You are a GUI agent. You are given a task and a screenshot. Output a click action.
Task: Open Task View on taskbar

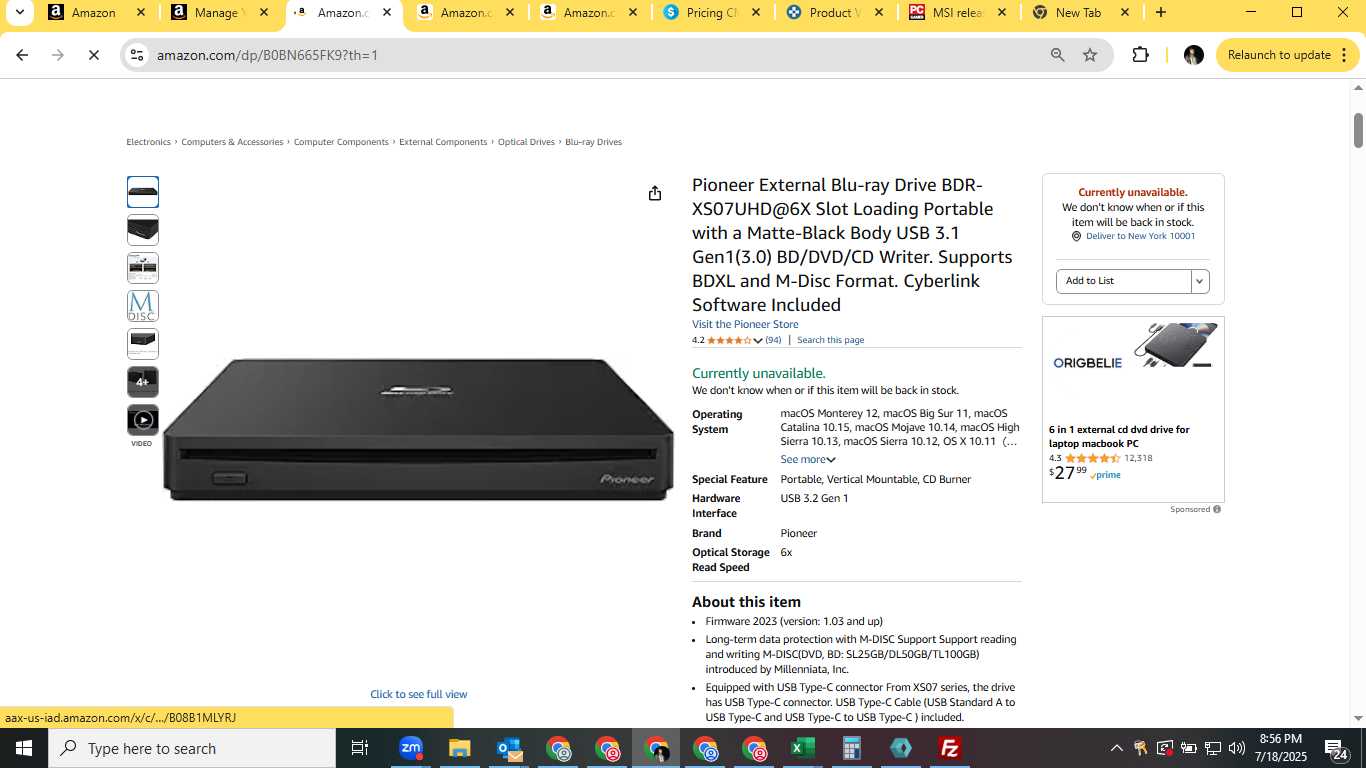(360, 748)
